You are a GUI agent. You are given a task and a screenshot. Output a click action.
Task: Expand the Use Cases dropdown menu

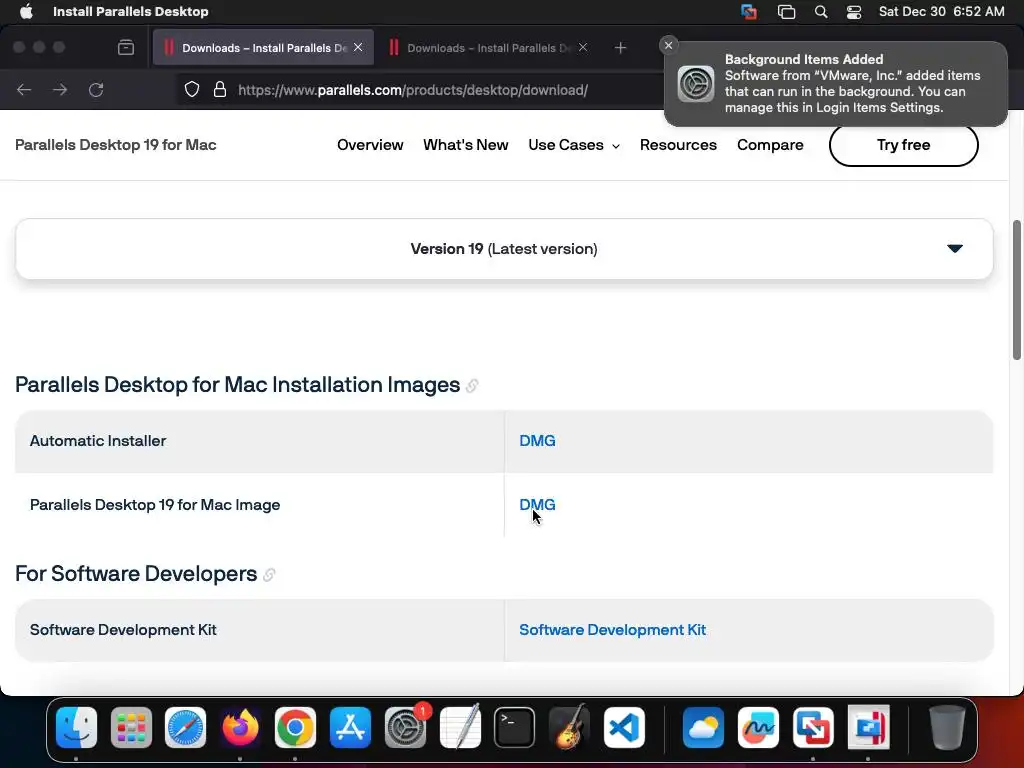pos(574,145)
